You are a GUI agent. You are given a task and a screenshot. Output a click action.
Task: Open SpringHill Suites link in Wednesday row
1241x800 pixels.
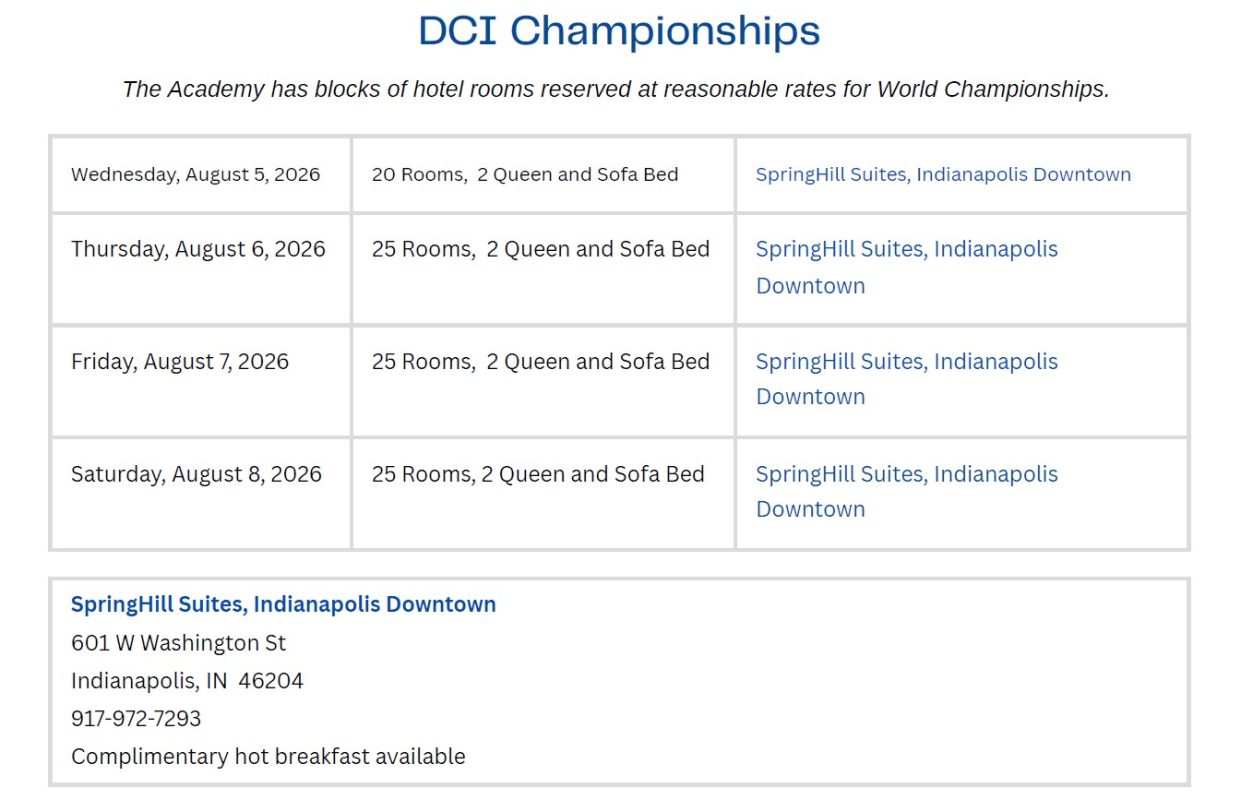[943, 175]
